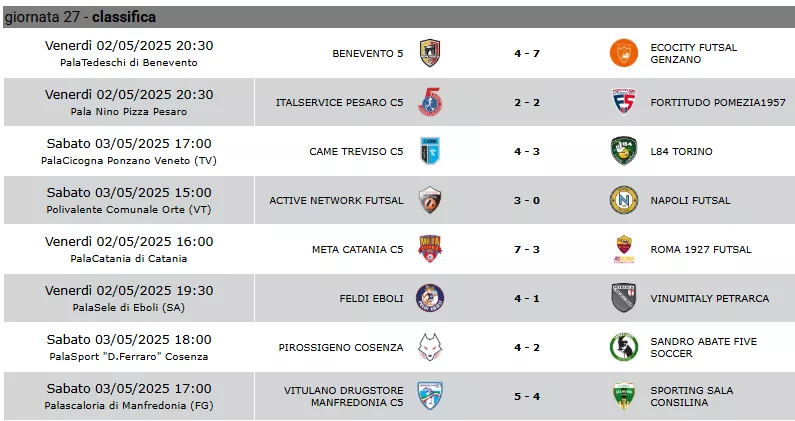The width and height of the screenshot is (795, 421).
Task: Open the 4 - 7 match result
Action: pos(527,53)
